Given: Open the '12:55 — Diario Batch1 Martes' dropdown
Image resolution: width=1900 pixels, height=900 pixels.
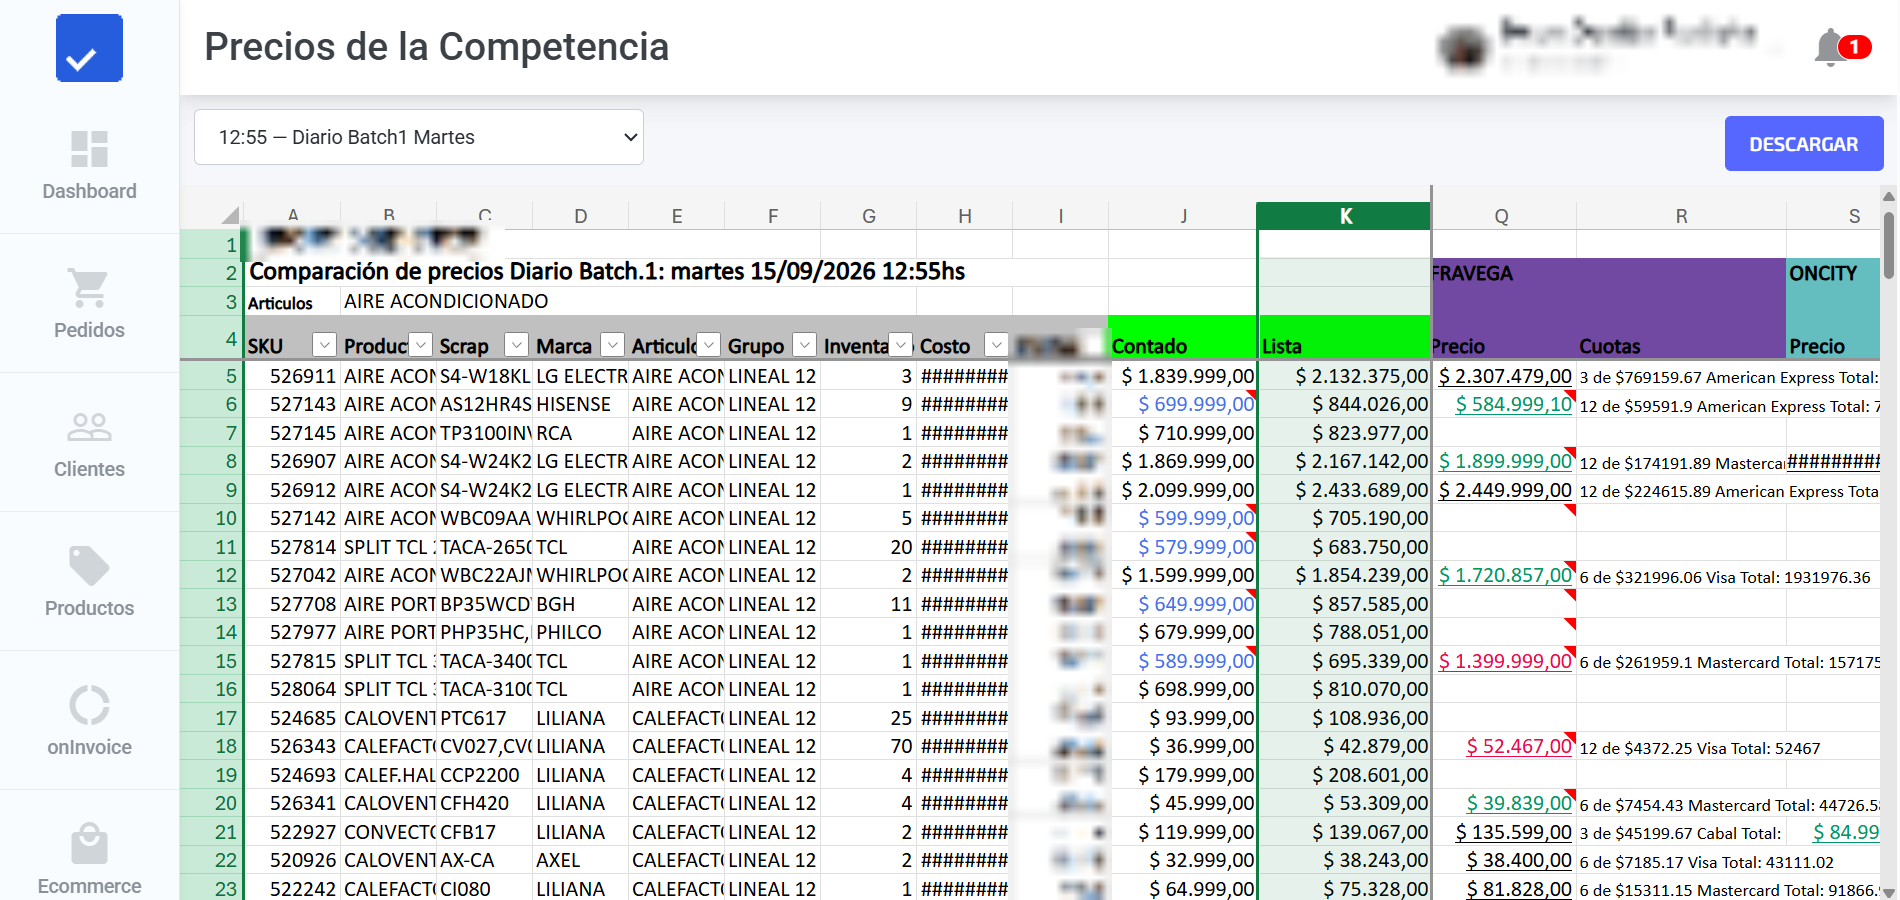Looking at the screenshot, I should pos(419,137).
